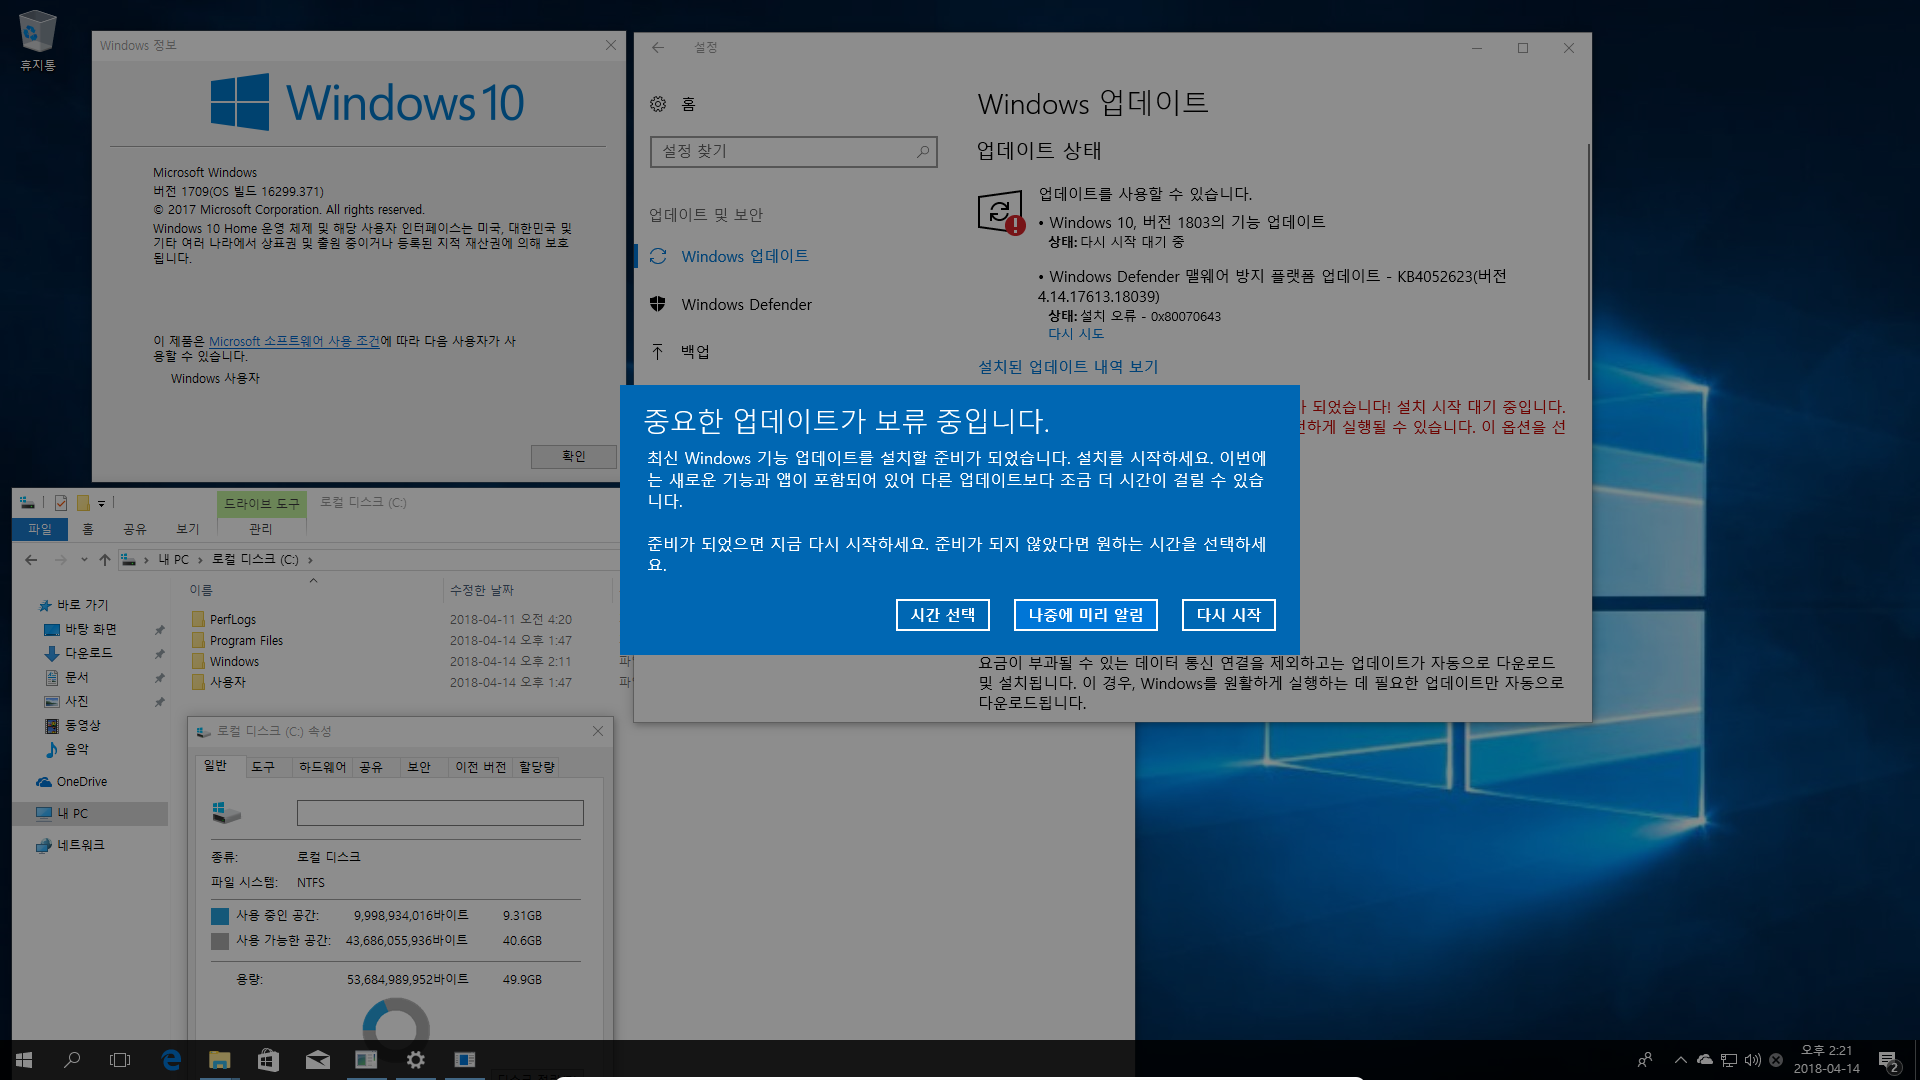Focus the 설정 찾기 search field
The width and height of the screenshot is (1920, 1080).
tap(793, 151)
